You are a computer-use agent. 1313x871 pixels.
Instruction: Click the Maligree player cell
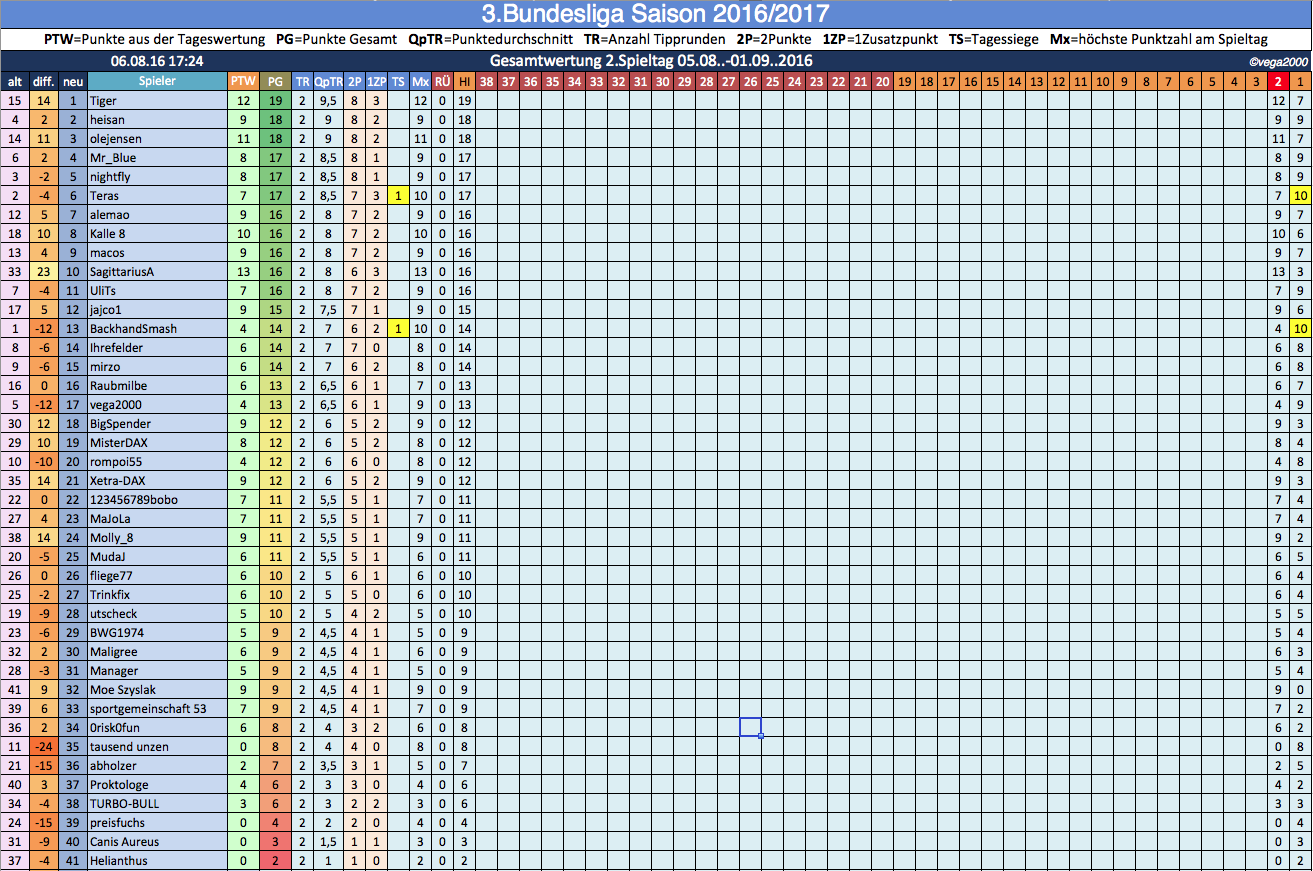[x=157, y=651]
